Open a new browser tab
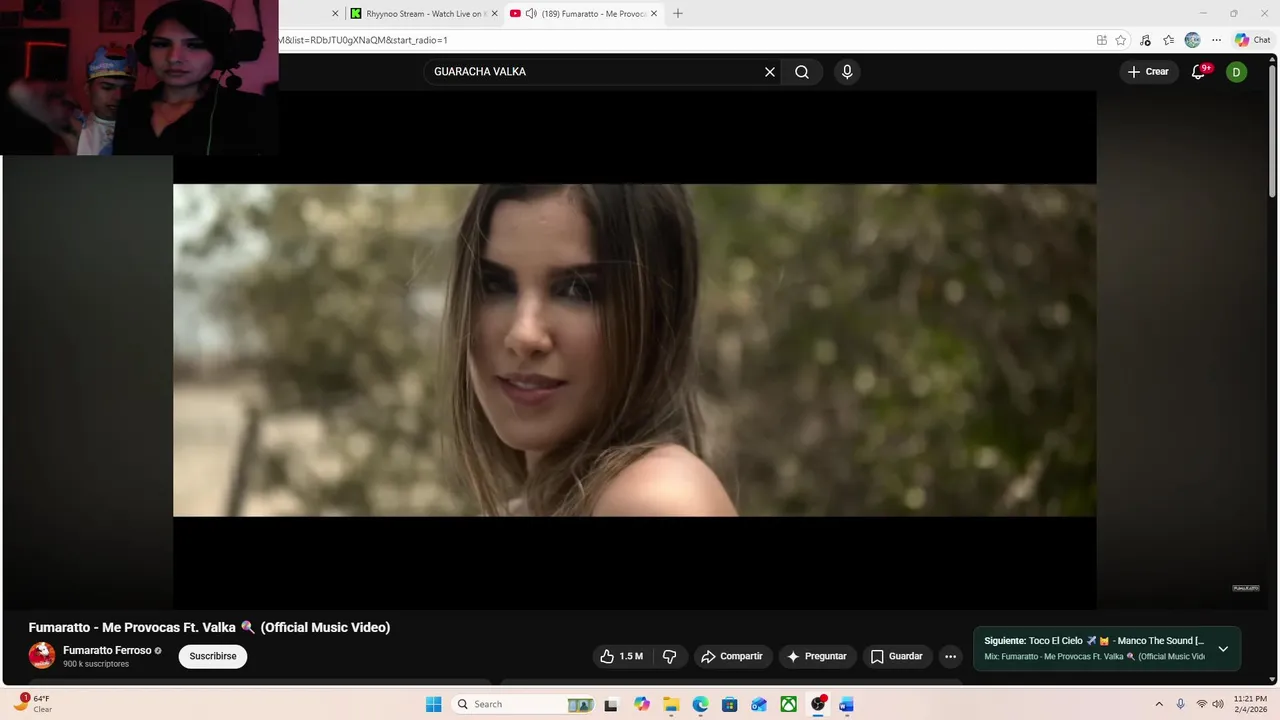Viewport: 1280px width, 720px height. tap(678, 14)
